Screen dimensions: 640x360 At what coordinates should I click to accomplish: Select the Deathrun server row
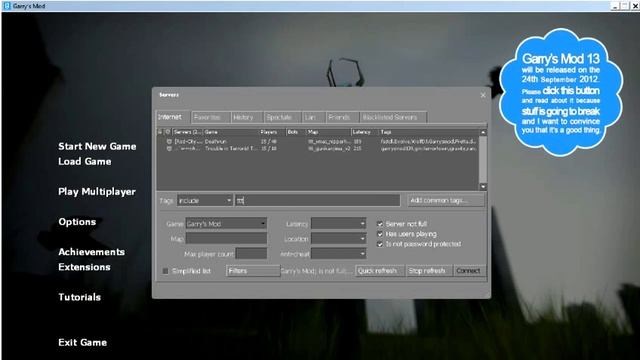(x=318, y=142)
